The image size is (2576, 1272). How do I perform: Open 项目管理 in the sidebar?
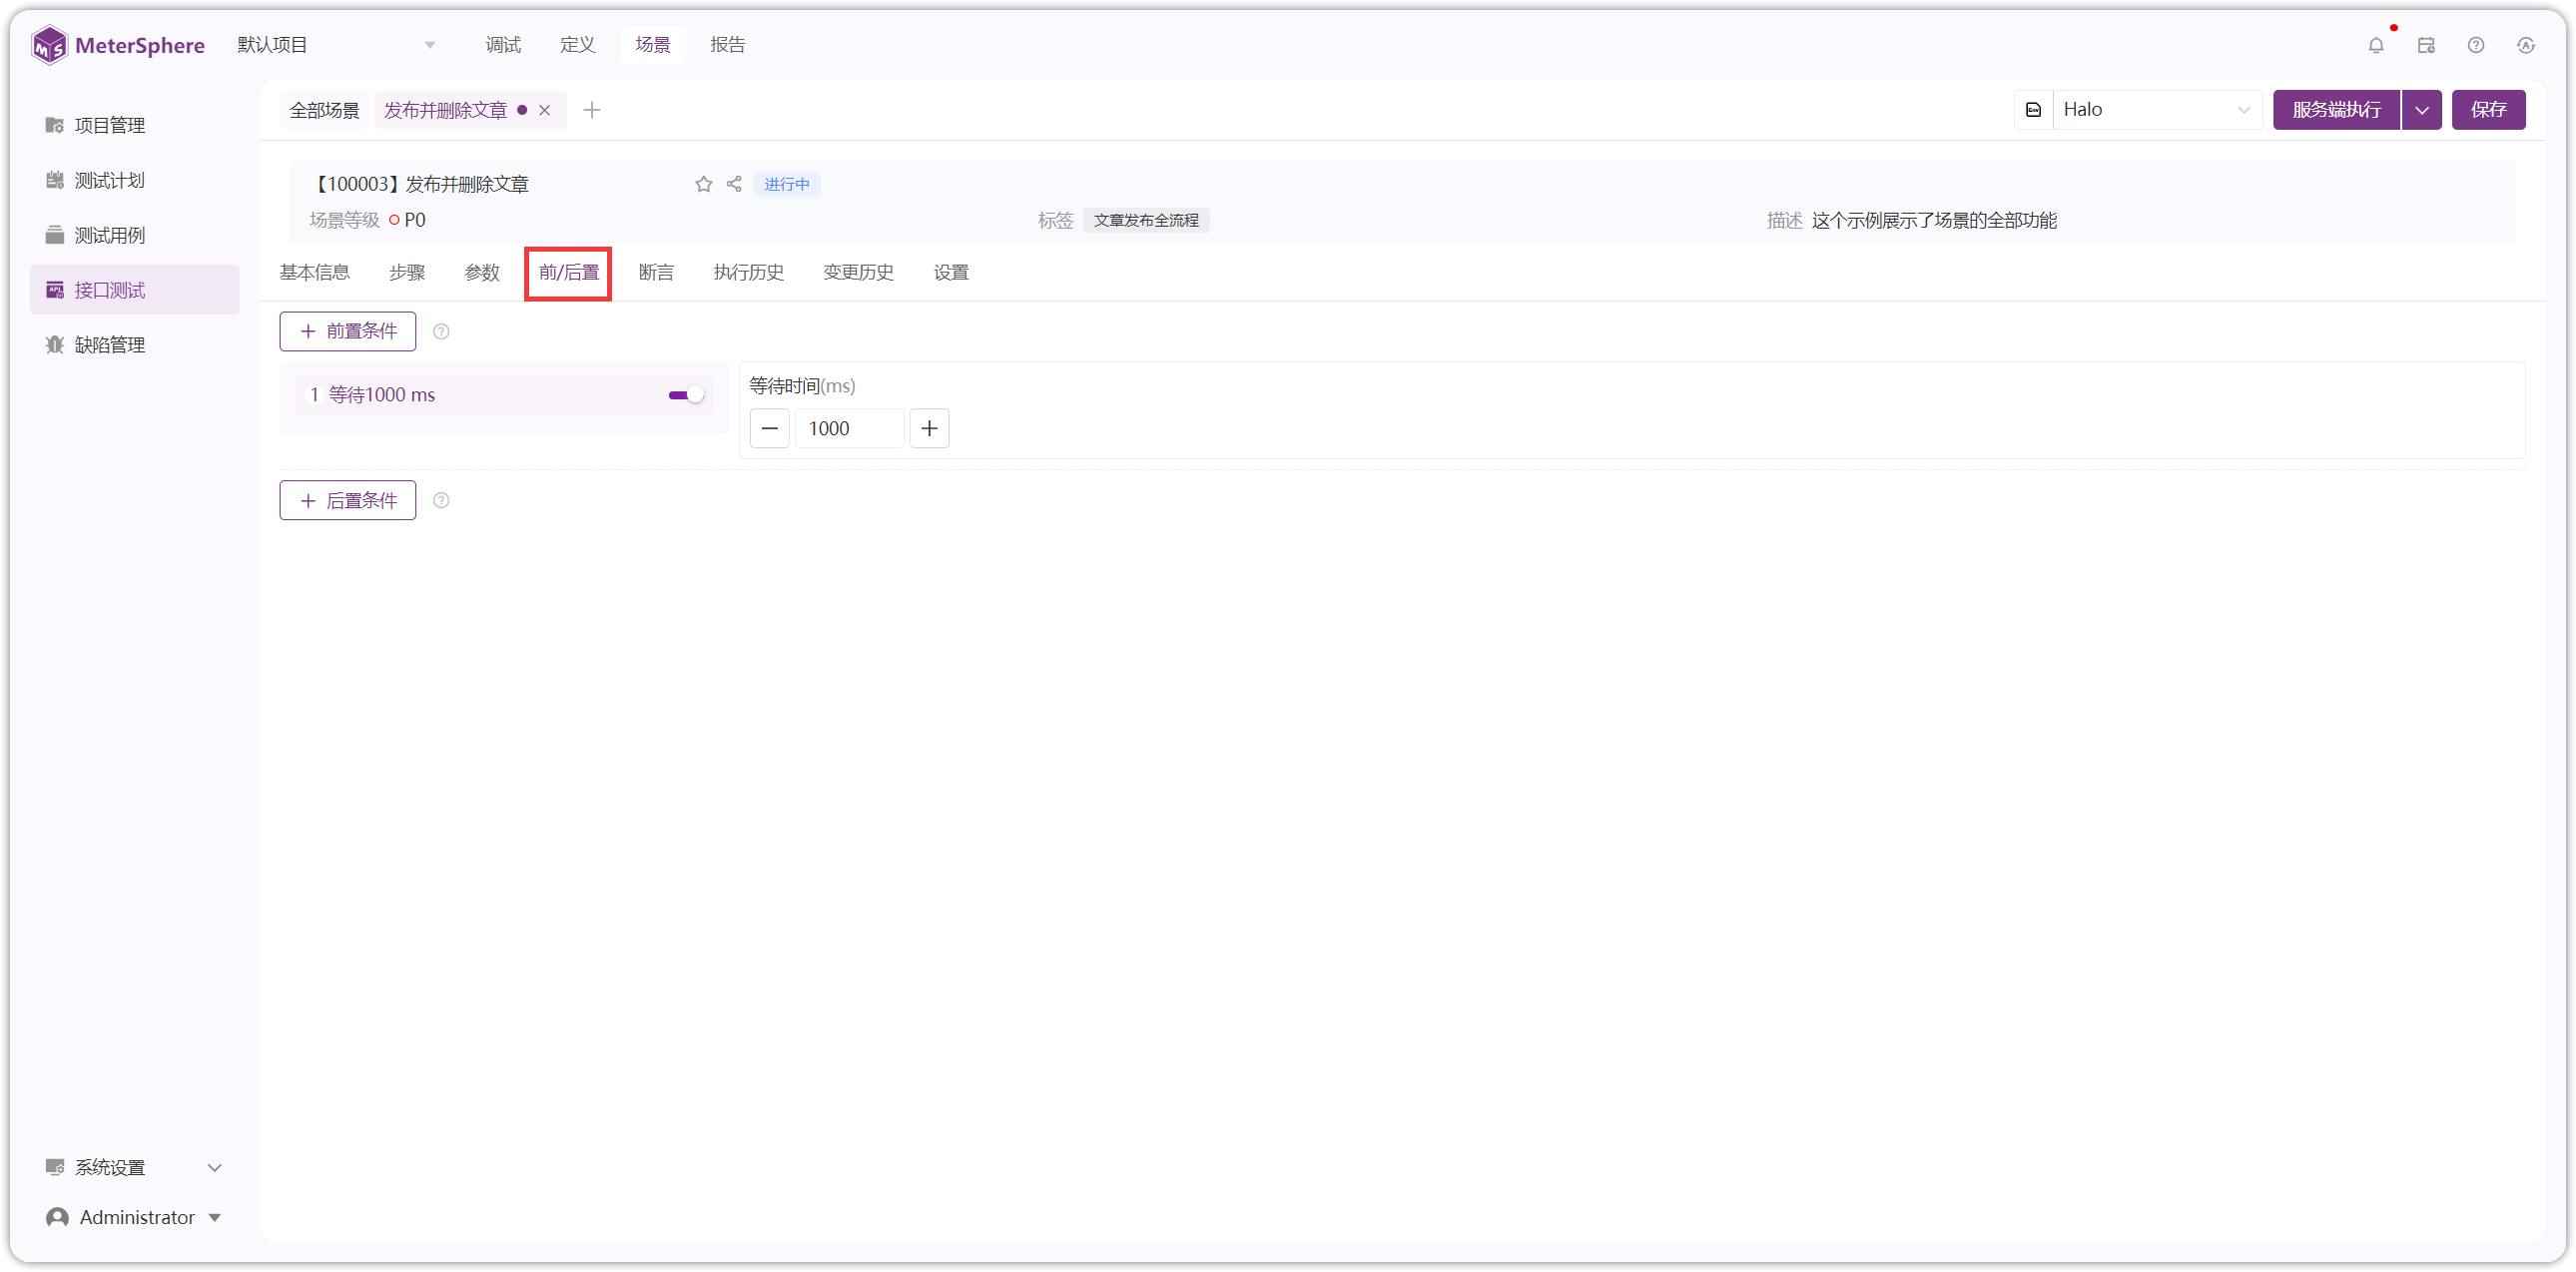click(x=135, y=125)
